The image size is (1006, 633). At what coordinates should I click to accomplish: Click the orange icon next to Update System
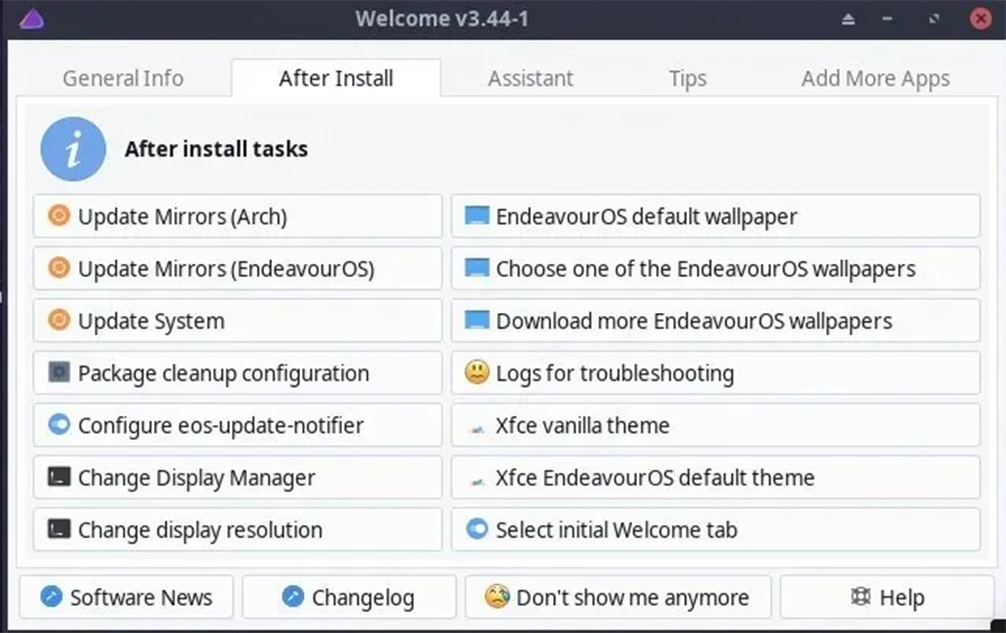59,321
